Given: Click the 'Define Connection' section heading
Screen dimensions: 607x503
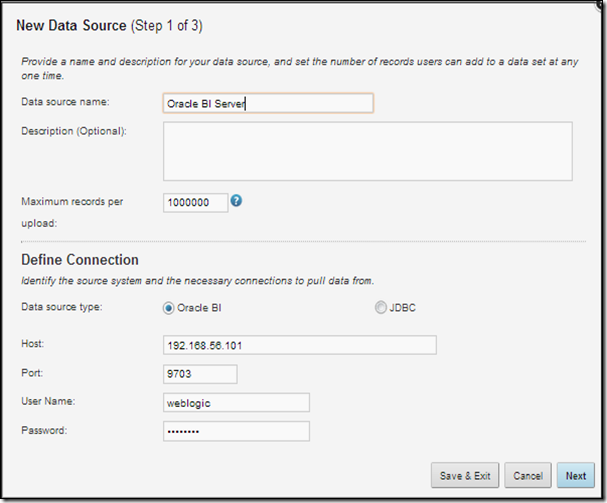Looking at the screenshot, I should (x=80, y=261).
